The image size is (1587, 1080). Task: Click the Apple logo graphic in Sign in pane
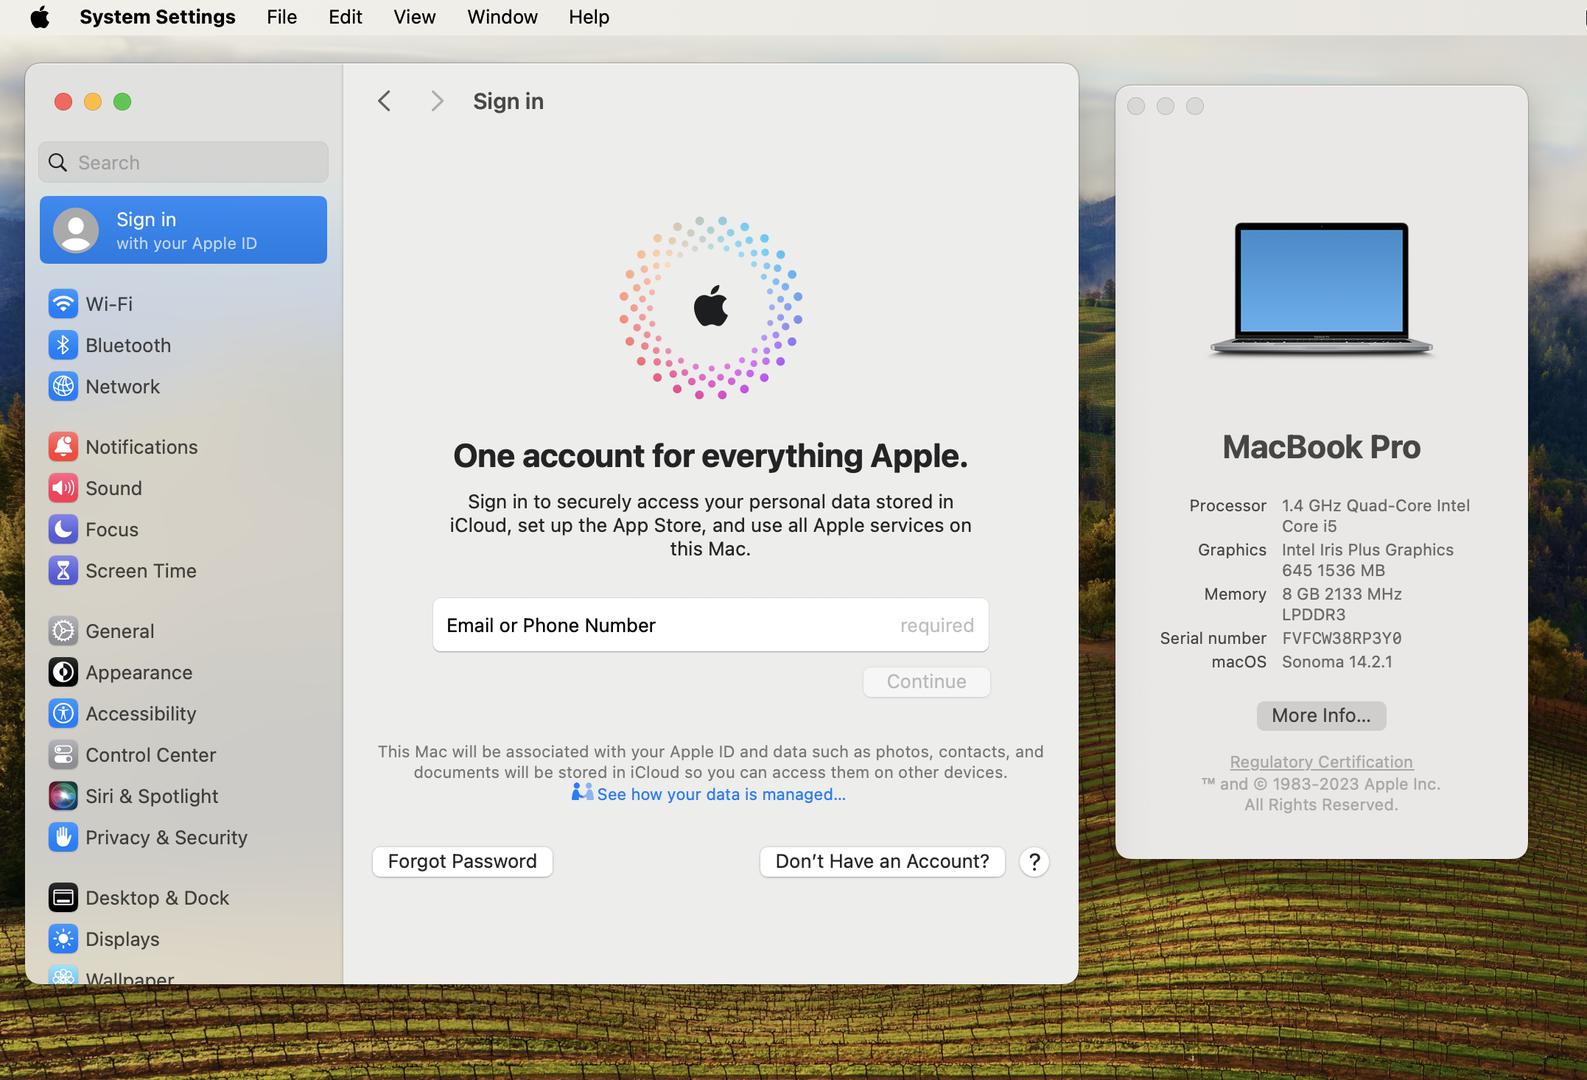pyautogui.click(x=711, y=307)
